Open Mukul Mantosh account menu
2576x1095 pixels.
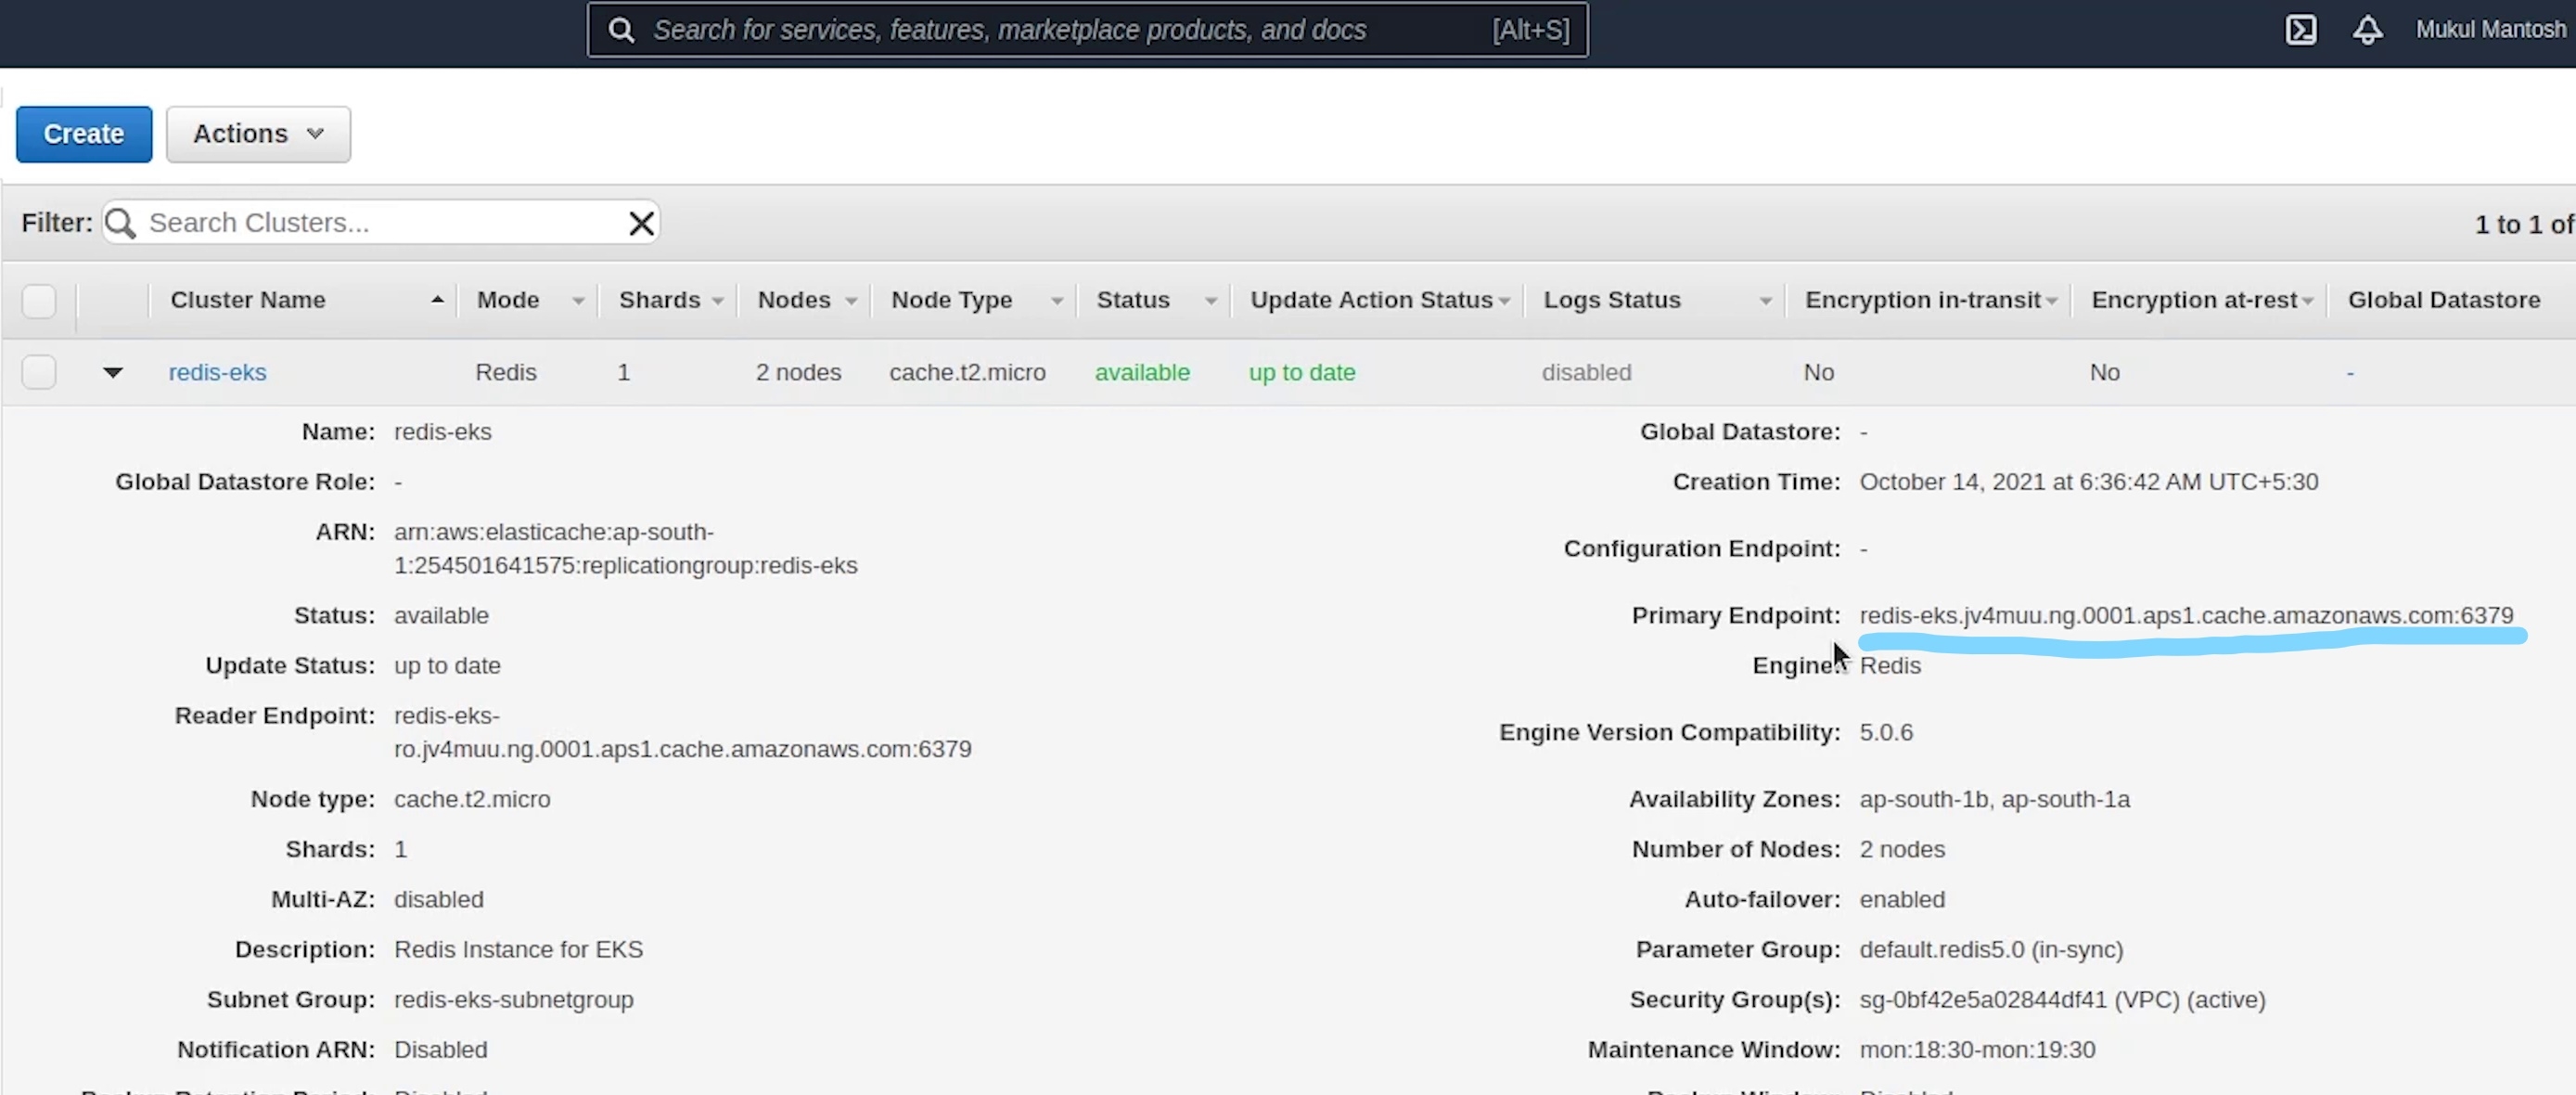pyautogui.click(x=2490, y=30)
